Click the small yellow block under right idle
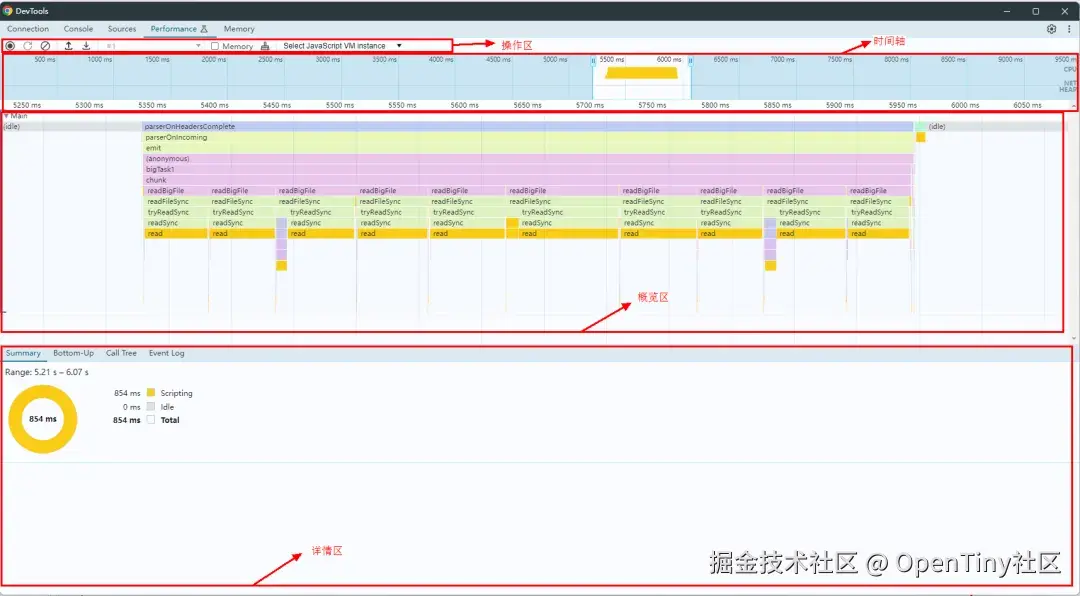This screenshot has height=596, width=1080. point(921,137)
